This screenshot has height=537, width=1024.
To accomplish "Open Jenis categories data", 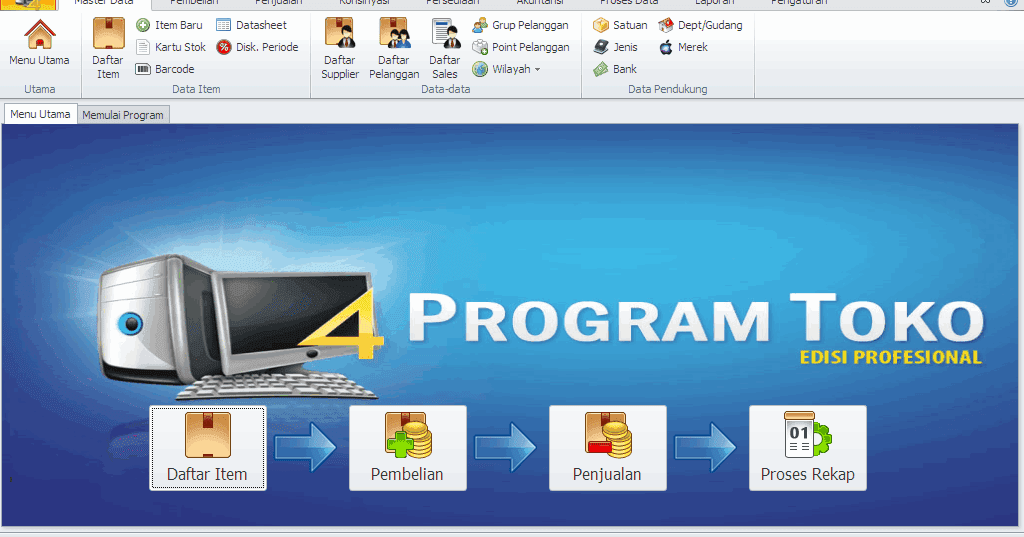I will point(615,47).
